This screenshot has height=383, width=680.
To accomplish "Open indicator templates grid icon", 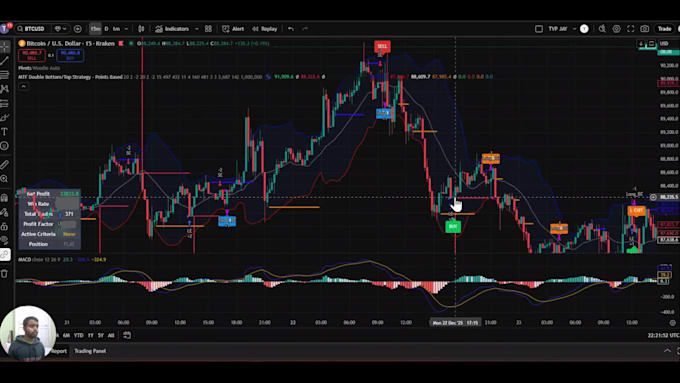I will [208, 29].
